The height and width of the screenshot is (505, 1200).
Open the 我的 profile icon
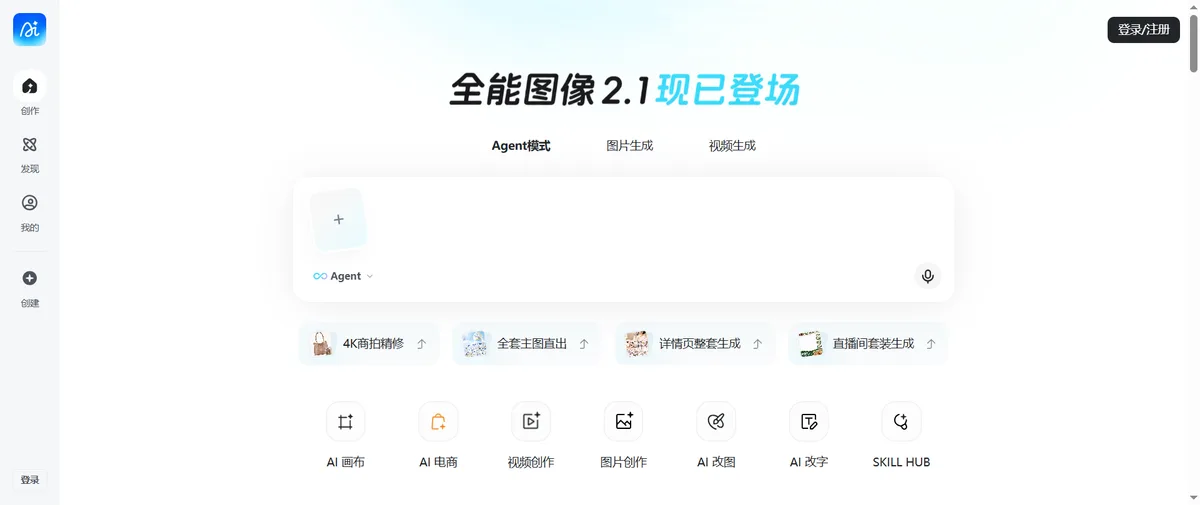30,203
